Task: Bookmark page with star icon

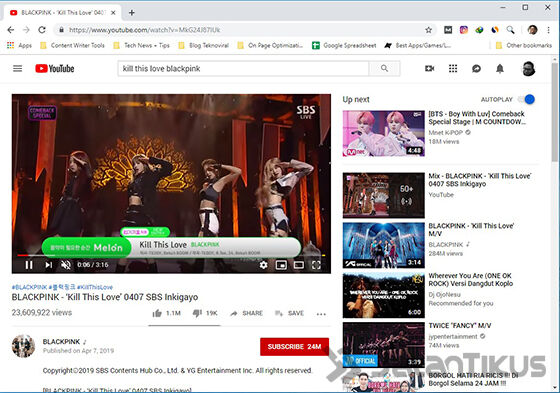Action: pyautogui.click(x=429, y=30)
